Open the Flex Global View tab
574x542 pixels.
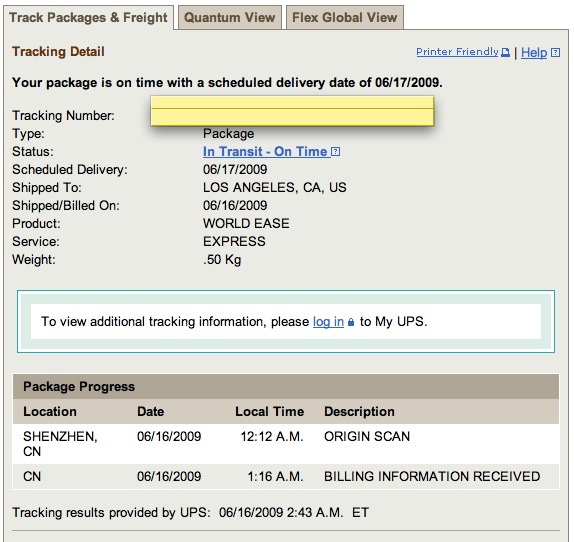344,17
